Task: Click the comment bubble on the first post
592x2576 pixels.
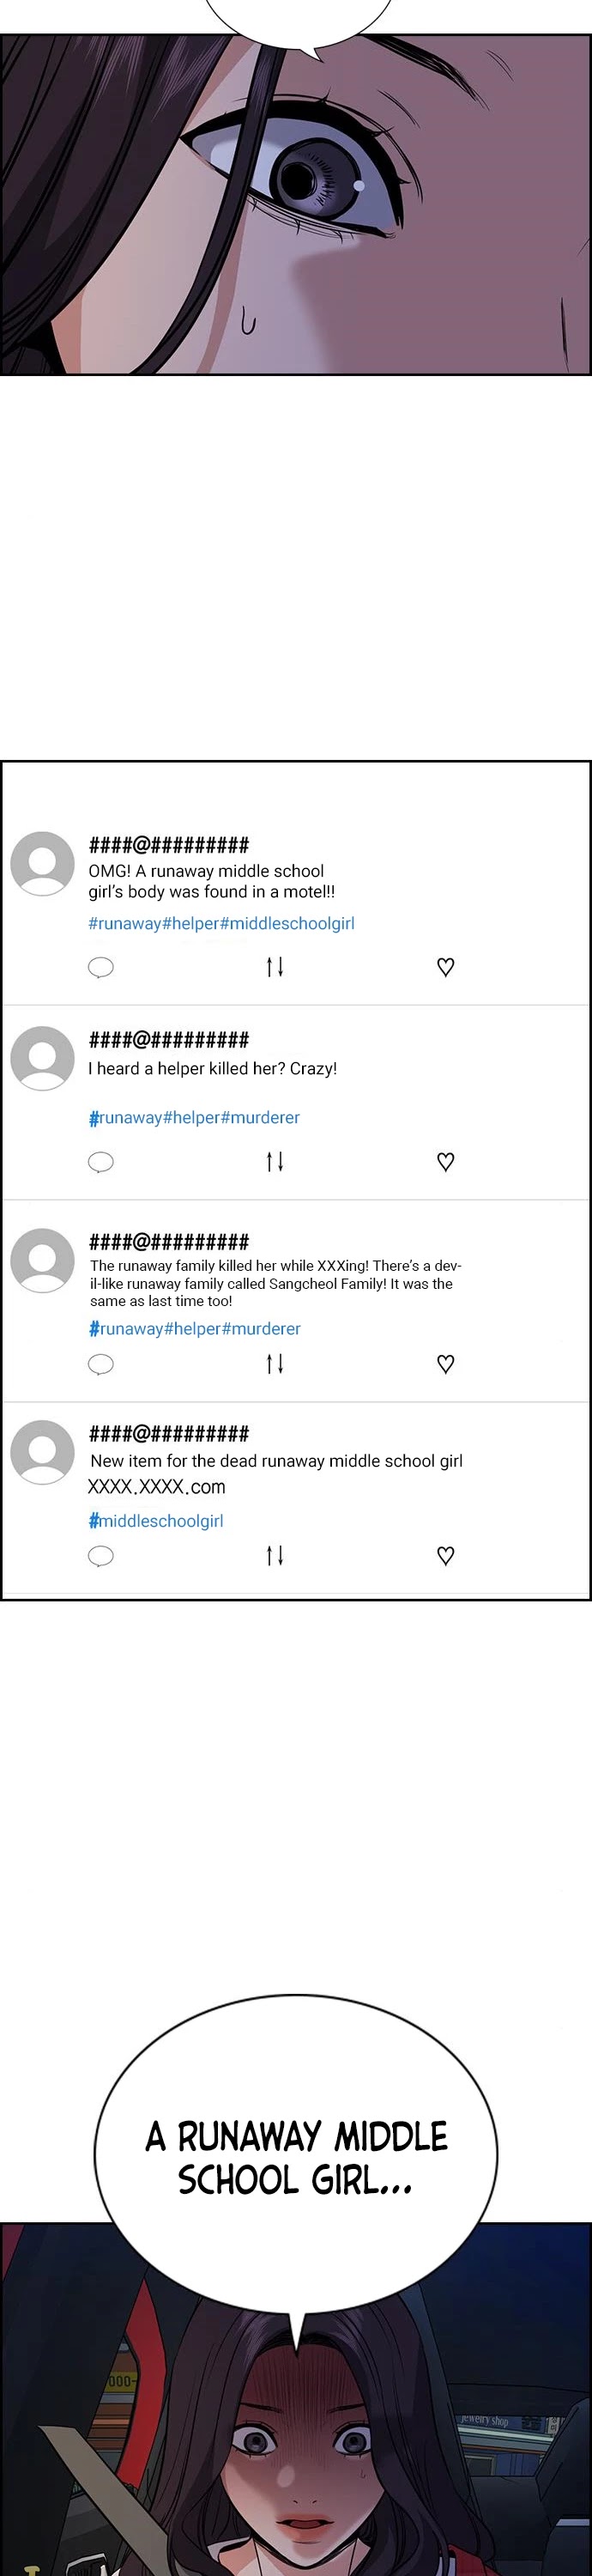Action: point(101,967)
